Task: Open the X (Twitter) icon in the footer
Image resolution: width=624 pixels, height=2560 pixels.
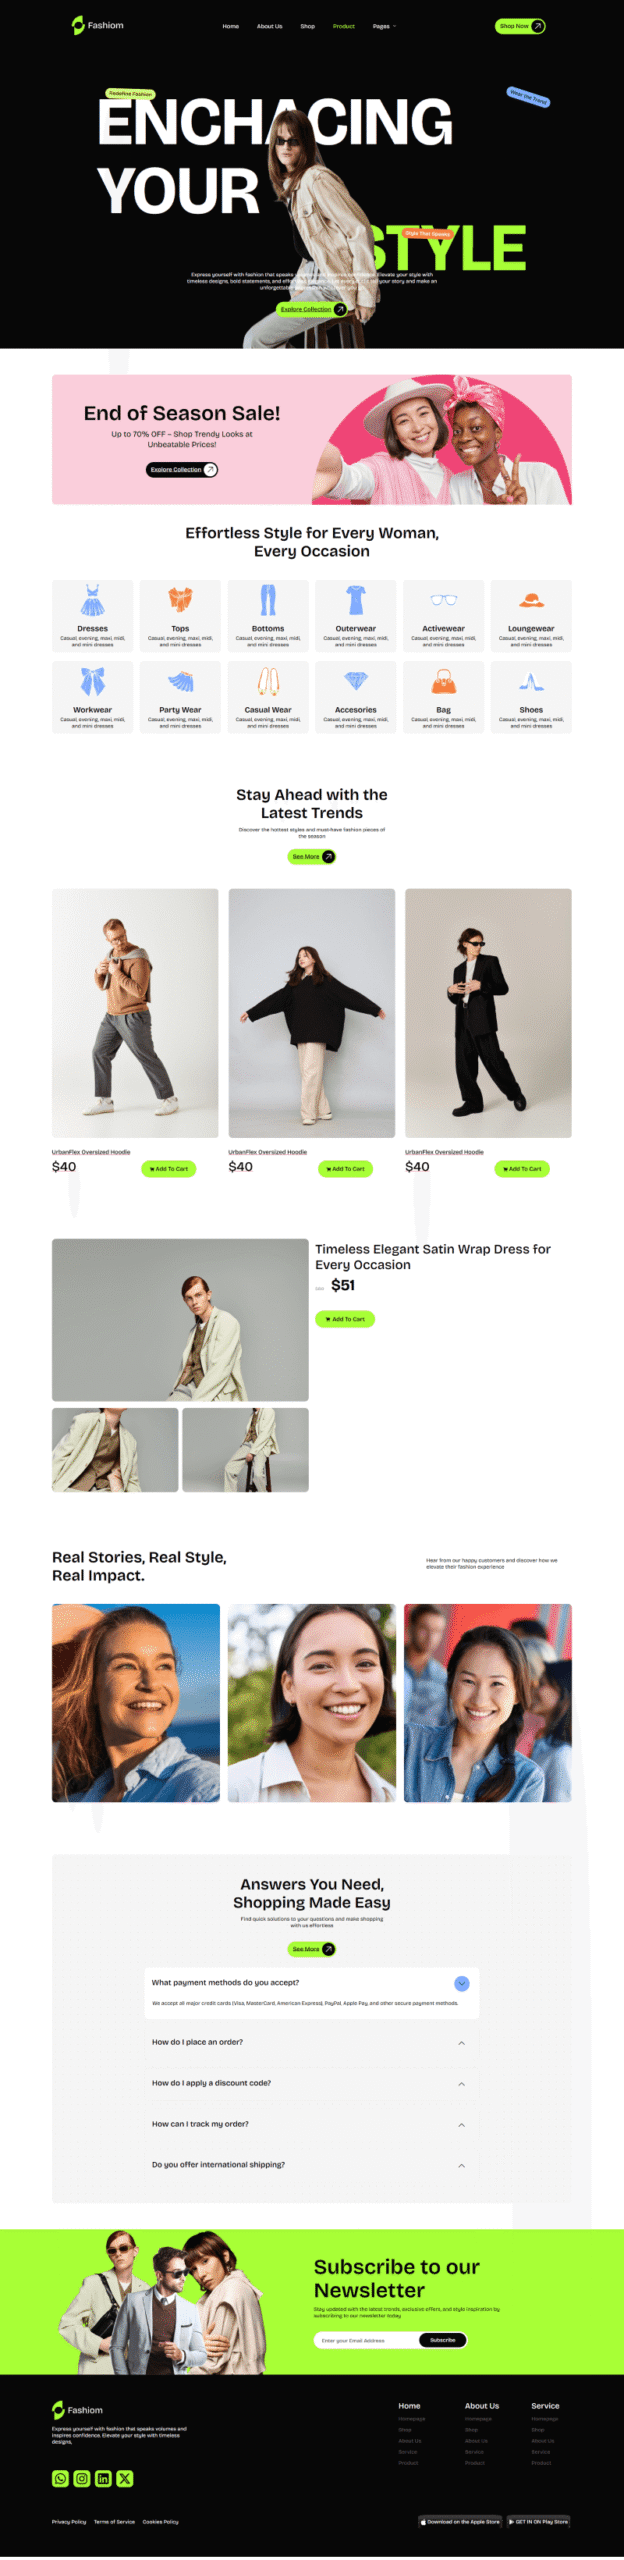Action: click(125, 2478)
